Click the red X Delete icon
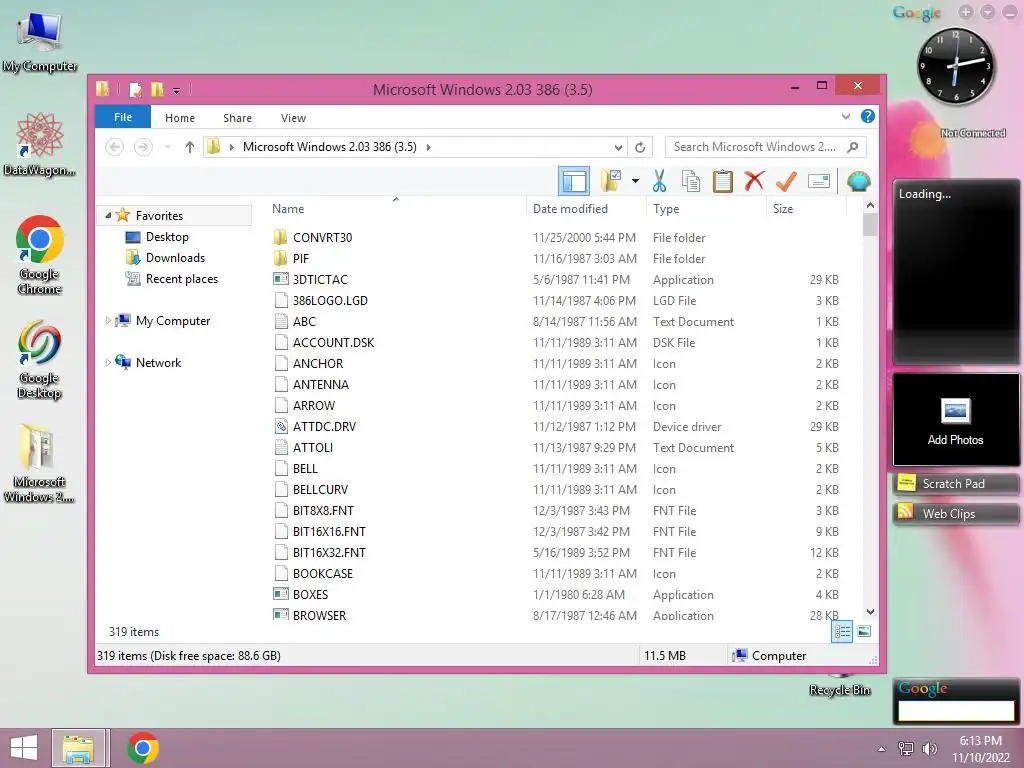The height and width of the screenshot is (768, 1024). click(x=754, y=181)
